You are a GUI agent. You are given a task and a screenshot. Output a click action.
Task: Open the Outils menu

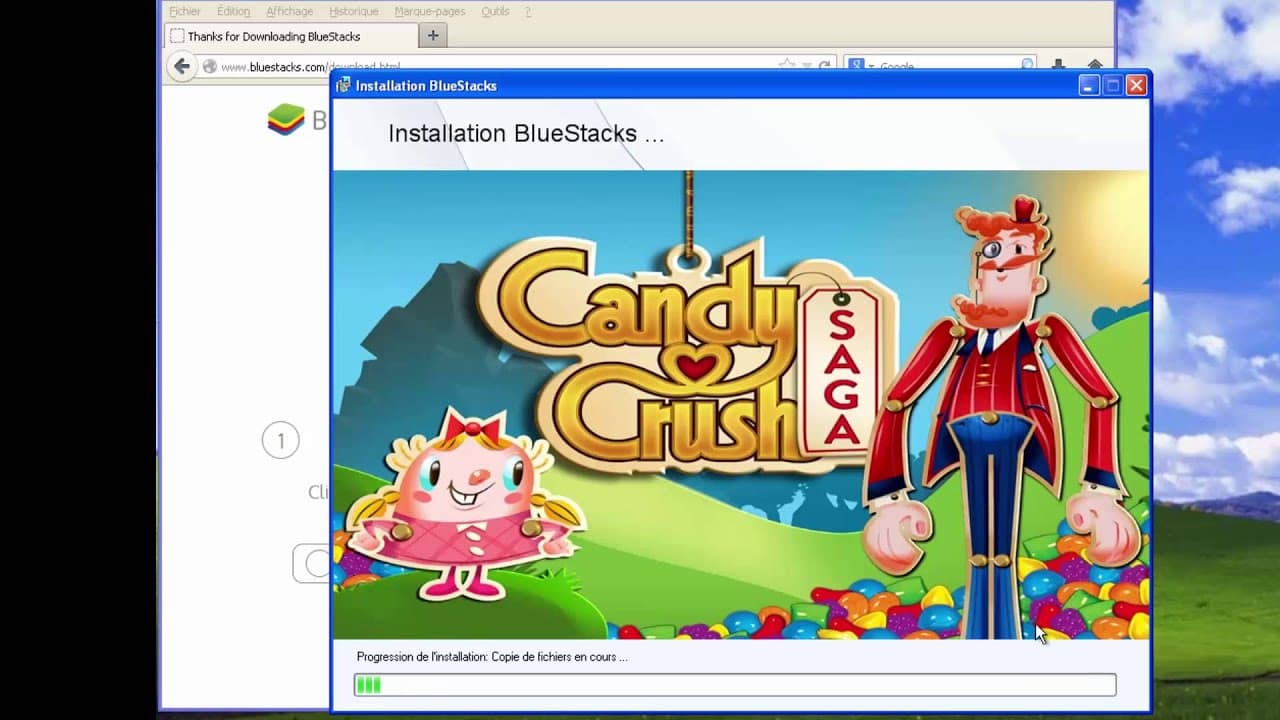click(x=495, y=11)
